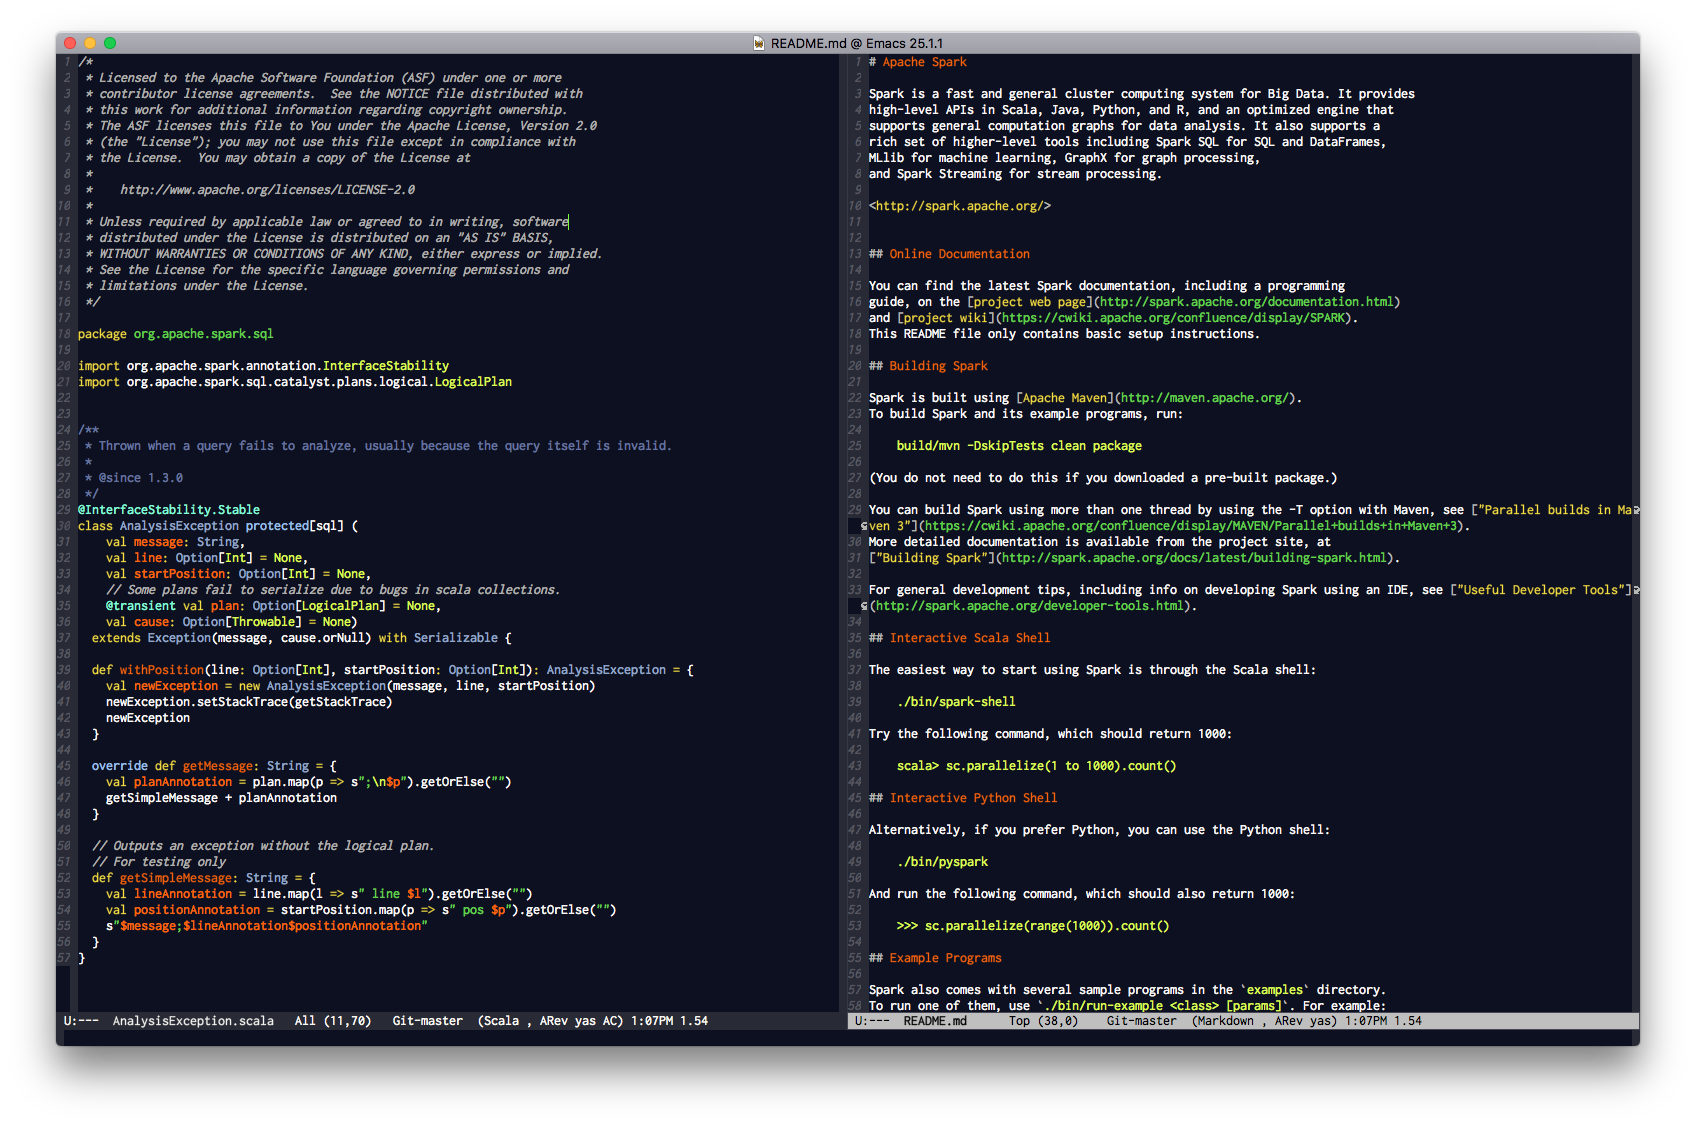Click the '@InterfaceStability.Stable' annotation
The height and width of the screenshot is (1126, 1696).
(169, 510)
